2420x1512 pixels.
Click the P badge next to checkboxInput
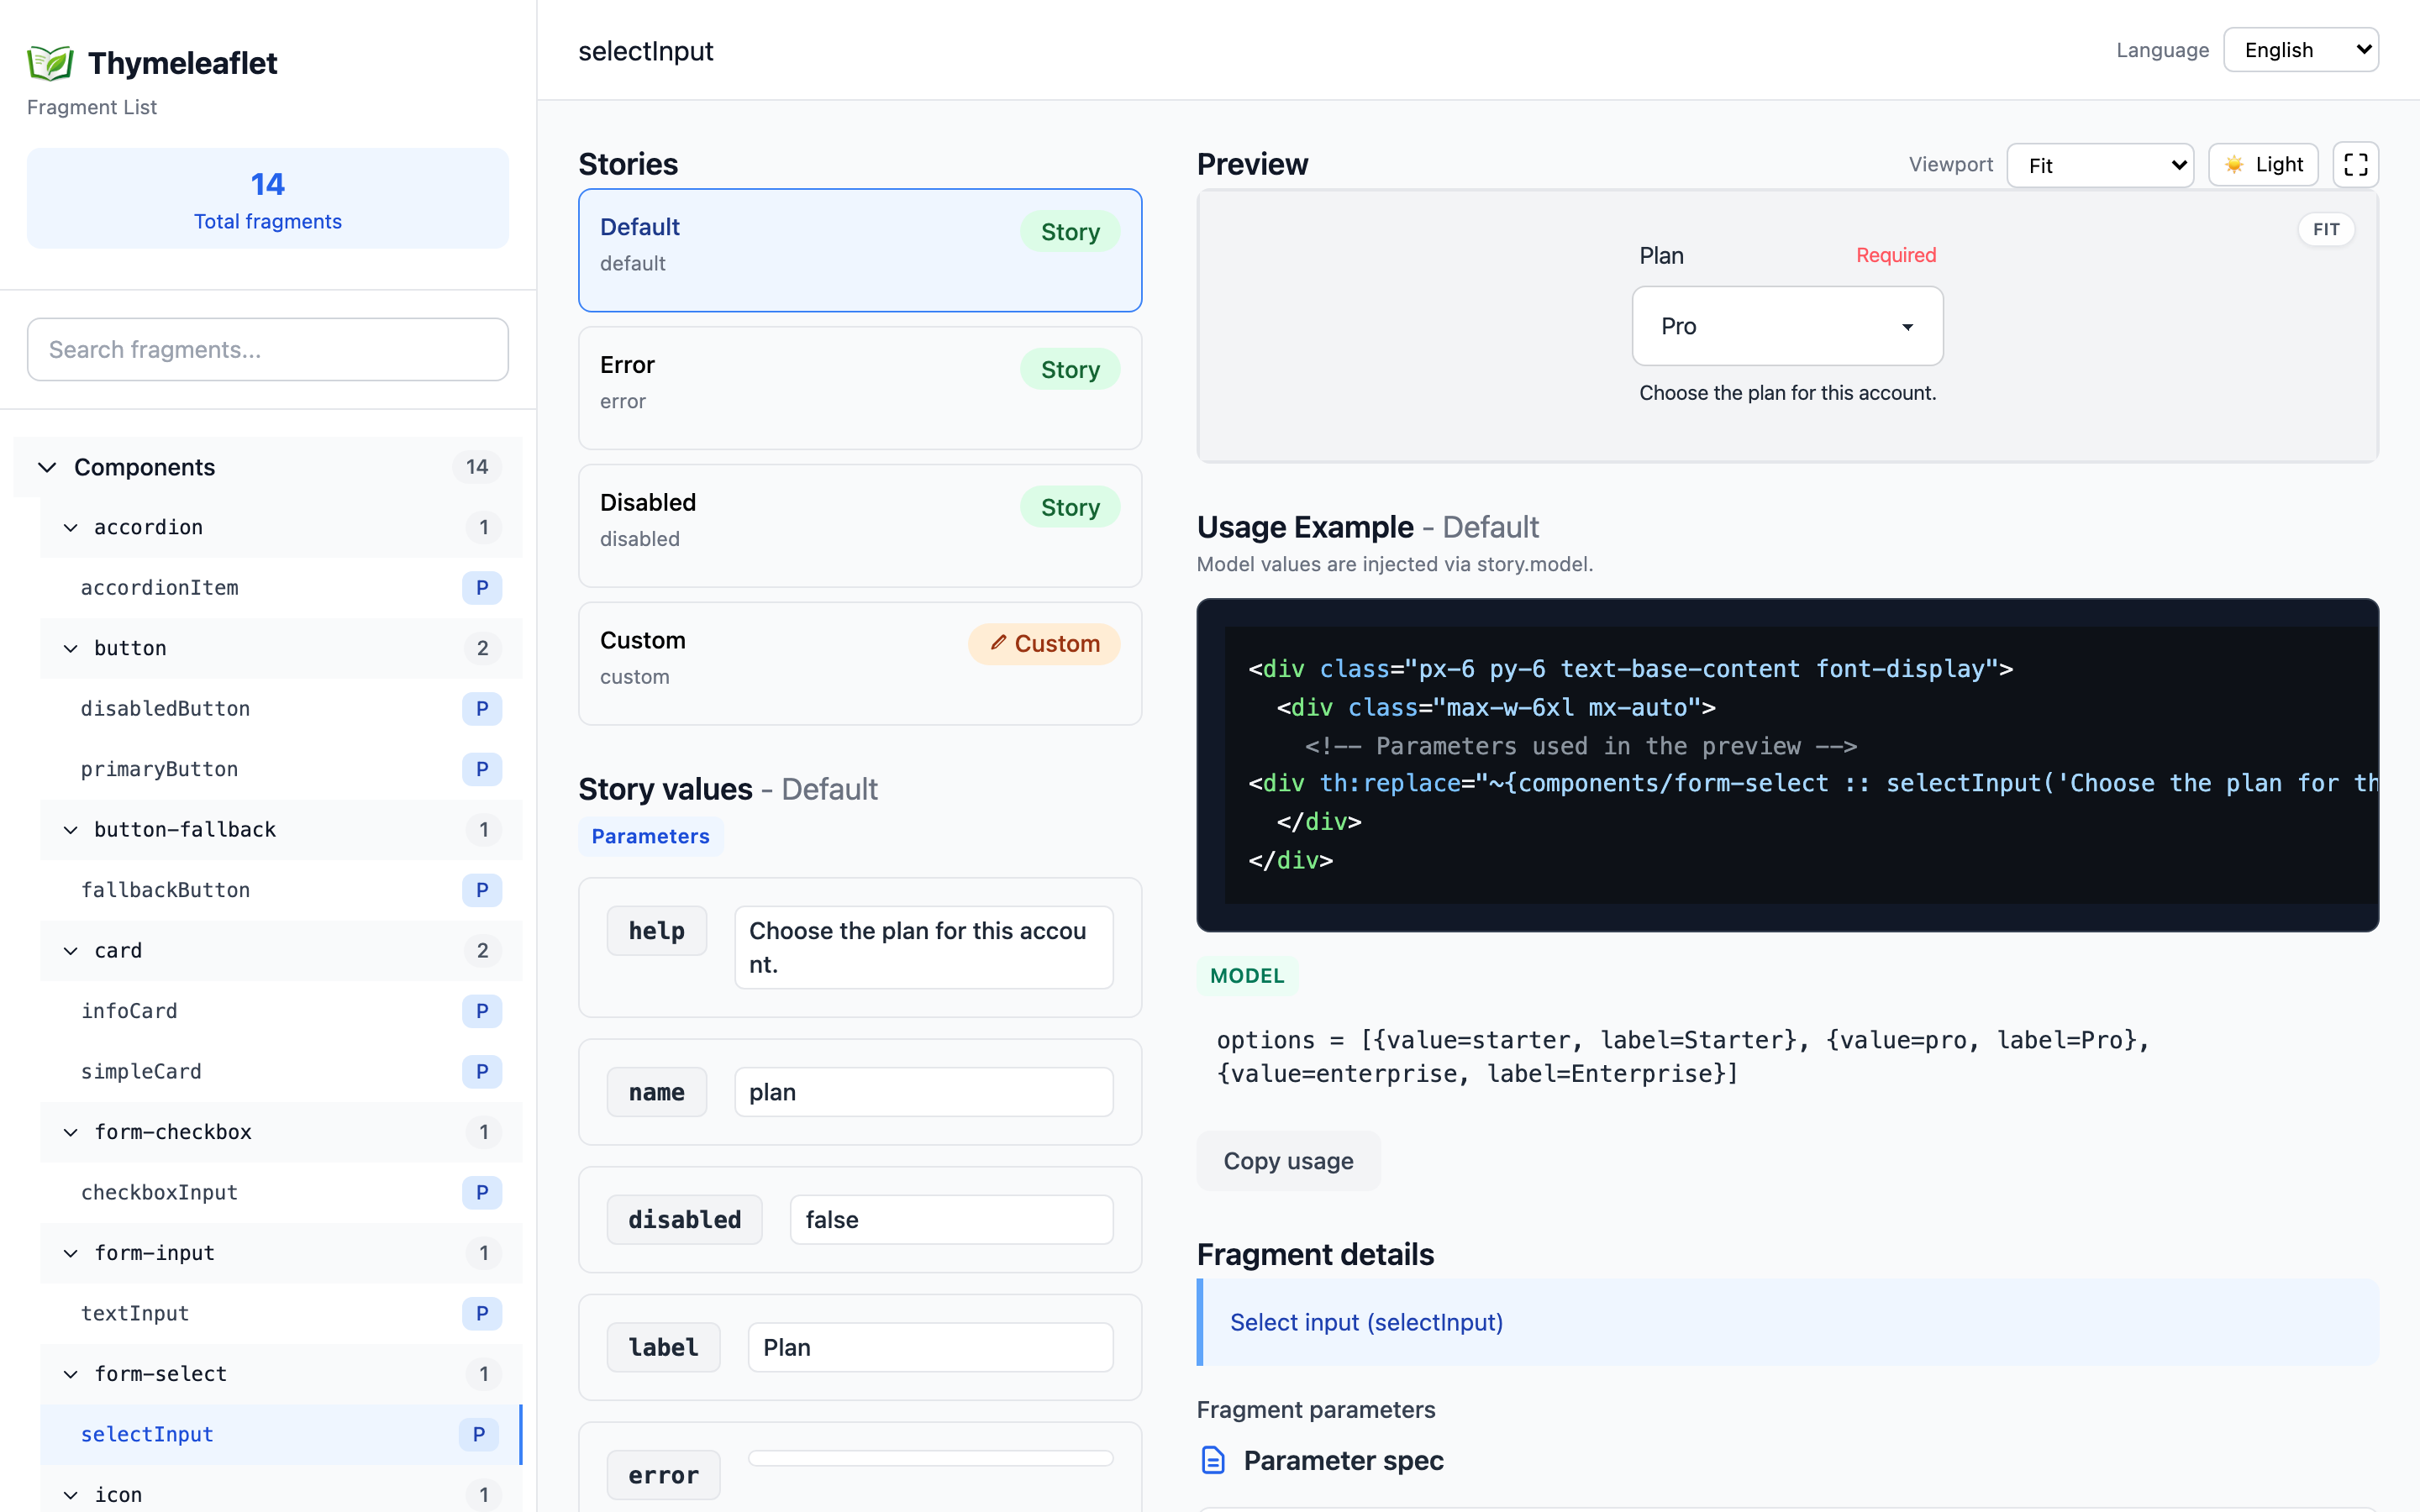pos(483,1192)
